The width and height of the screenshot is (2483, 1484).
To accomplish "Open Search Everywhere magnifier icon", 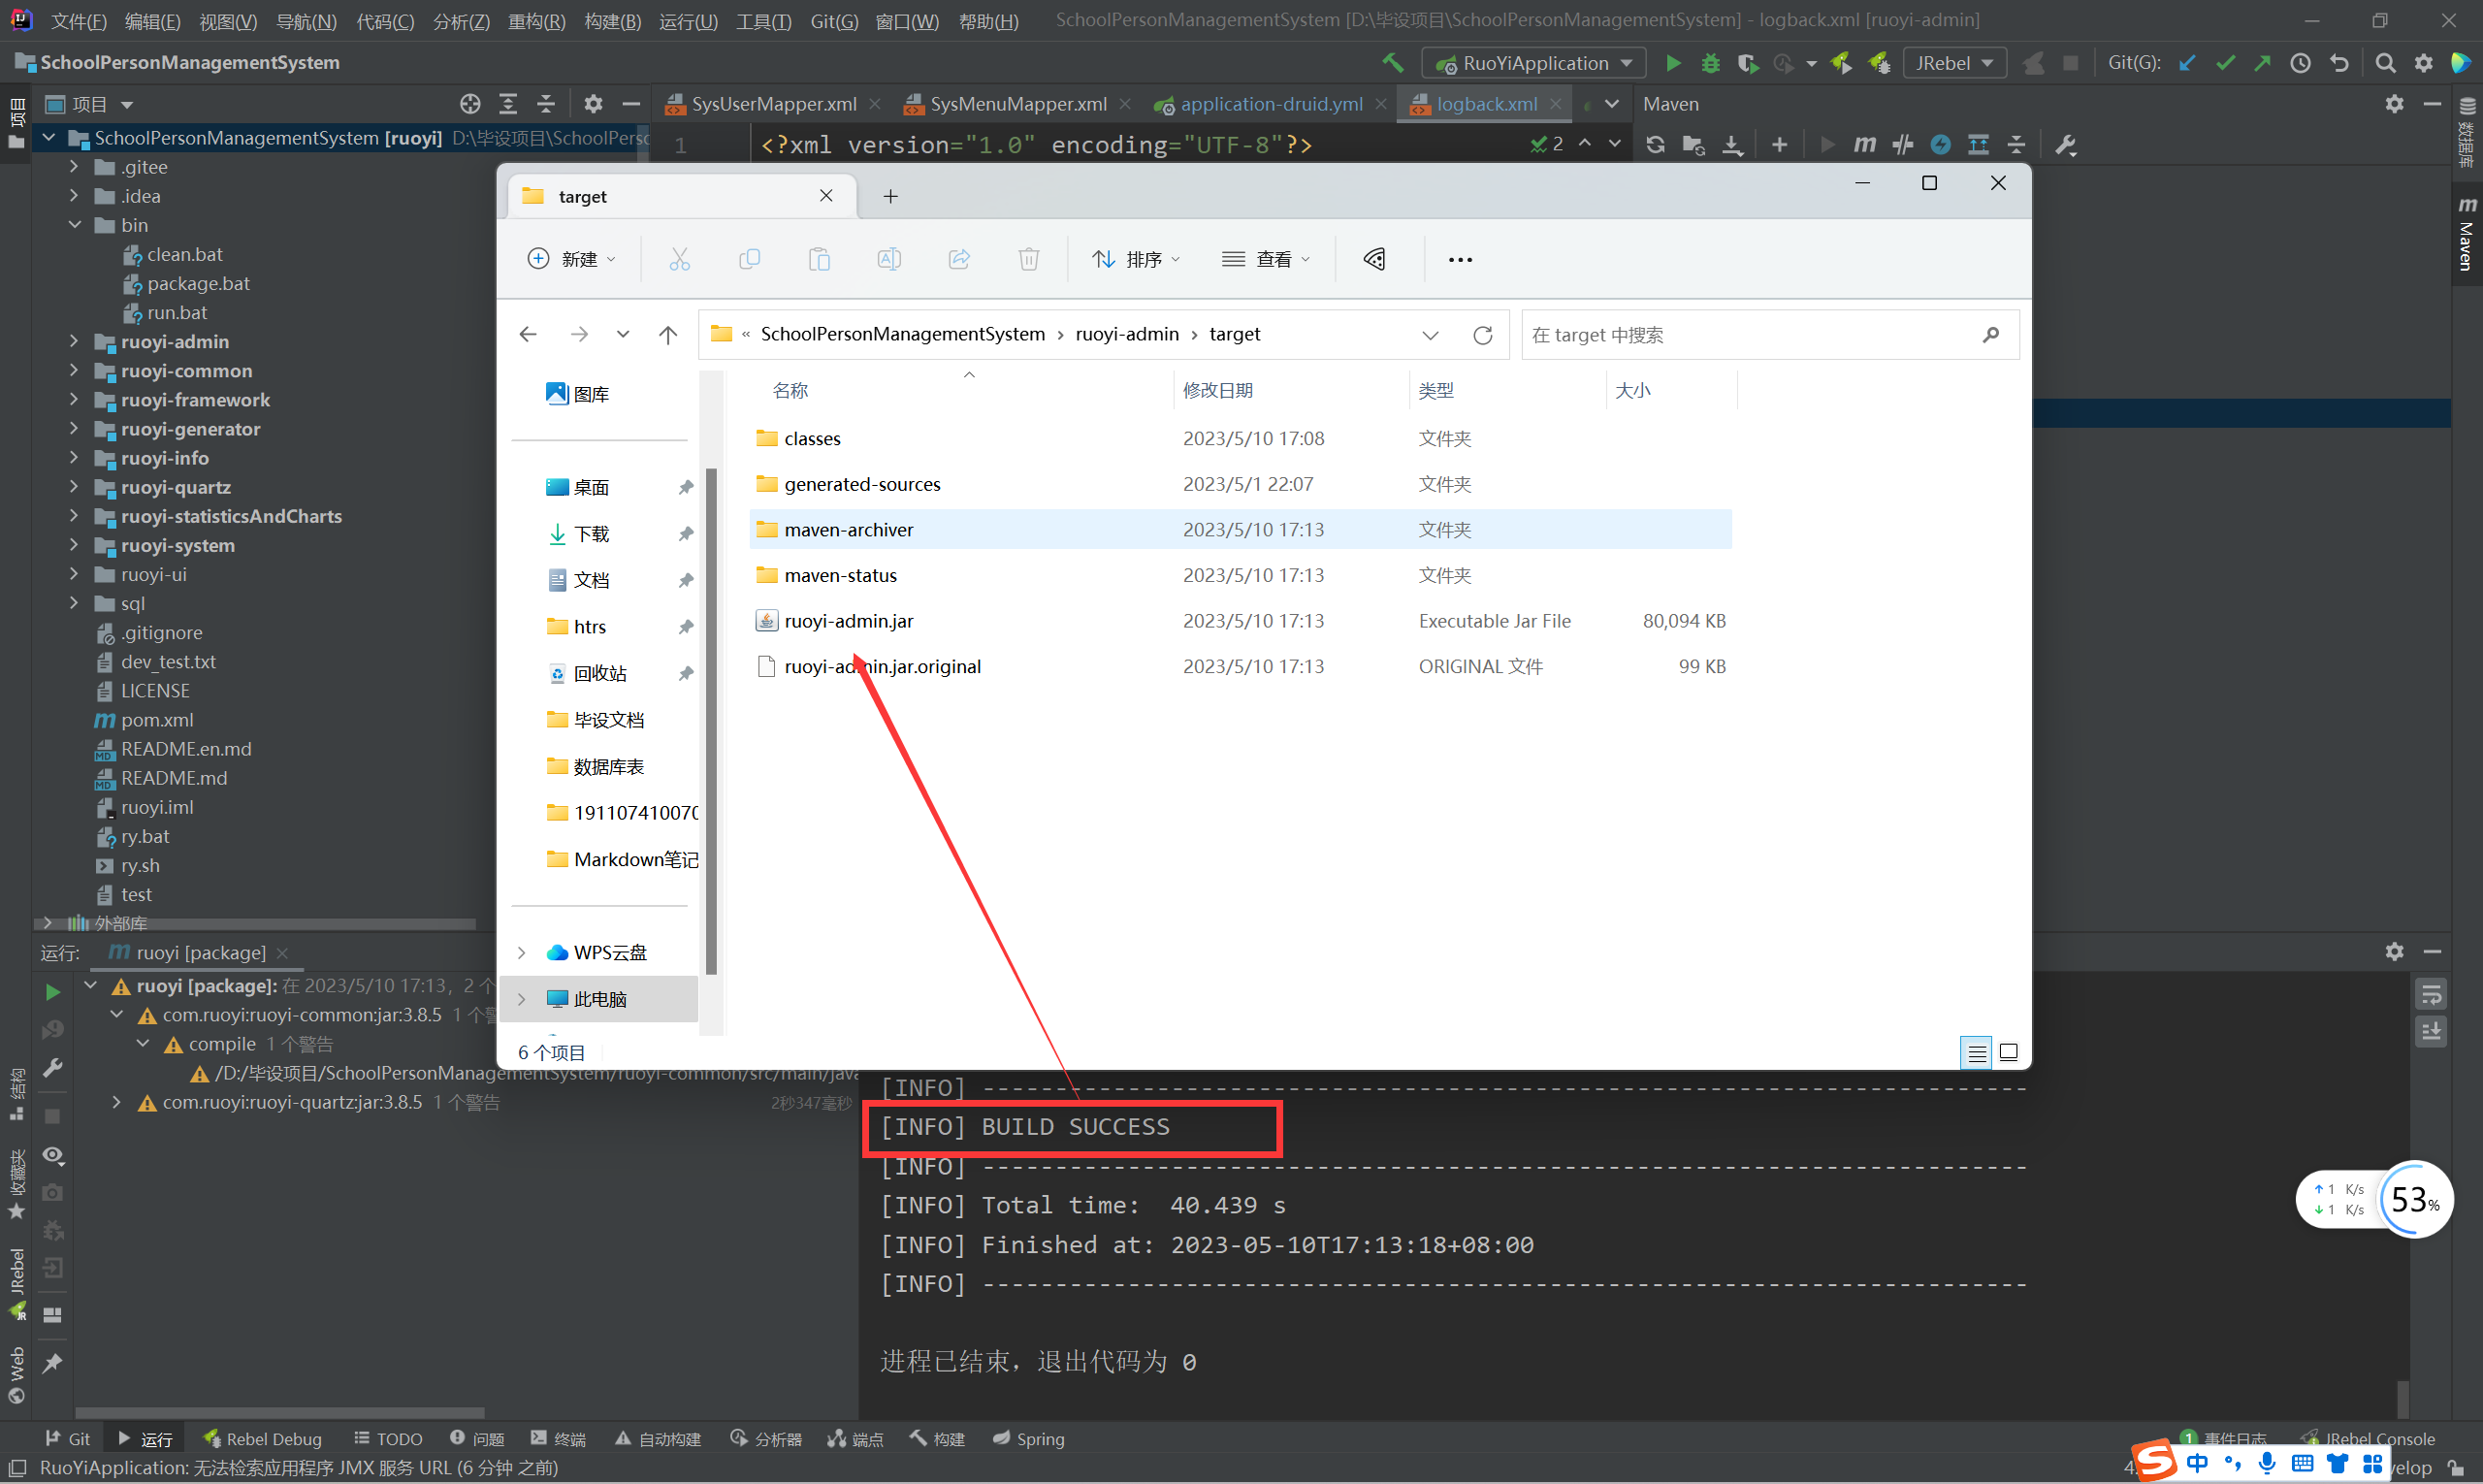I will tap(2385, 63).
